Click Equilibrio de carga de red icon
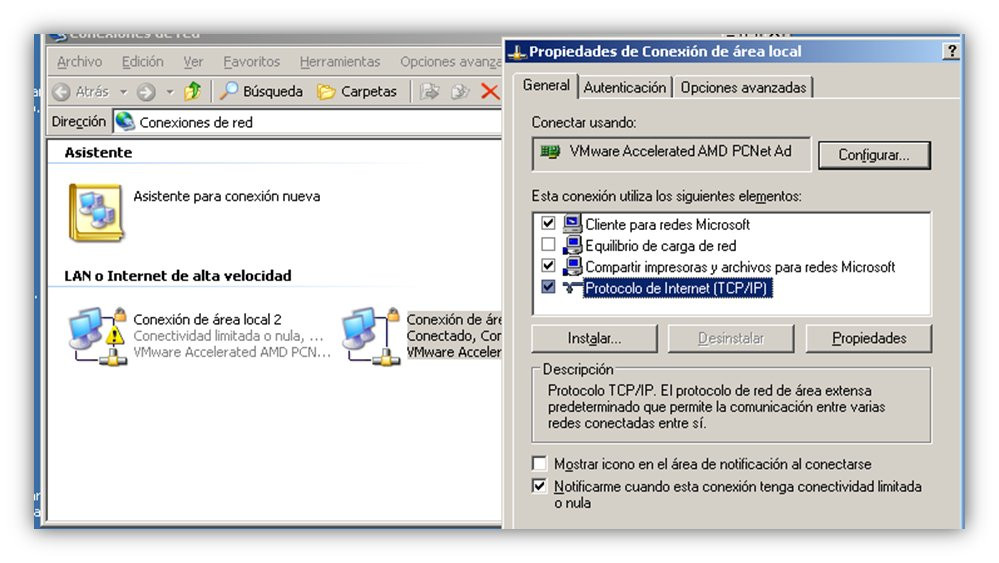 pos(572,245)
